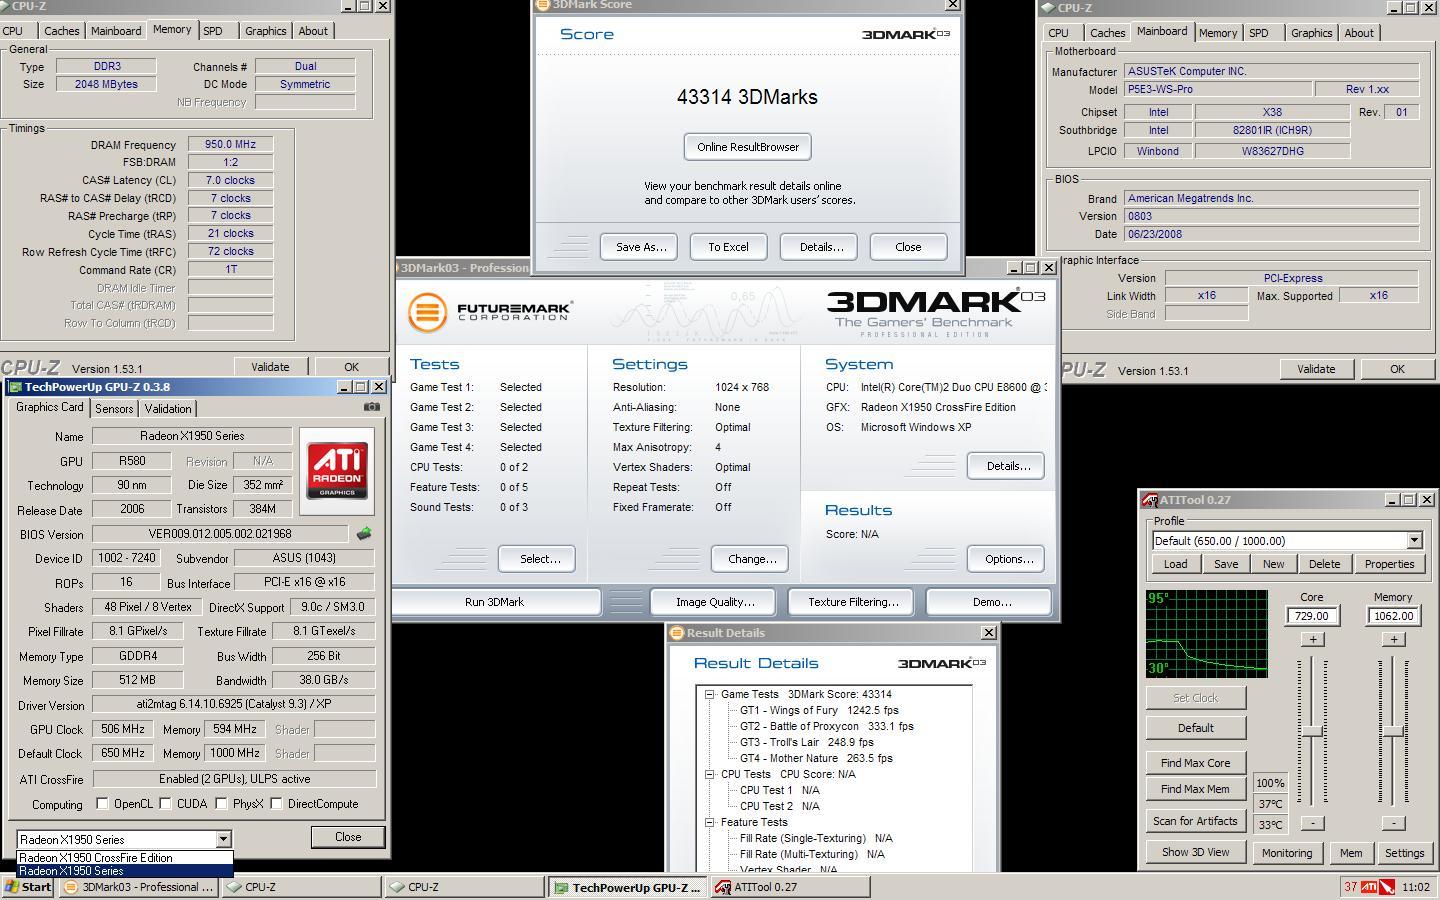
Task: Click the ATITool title bar icon
Action: click(x=1151, y=500)
